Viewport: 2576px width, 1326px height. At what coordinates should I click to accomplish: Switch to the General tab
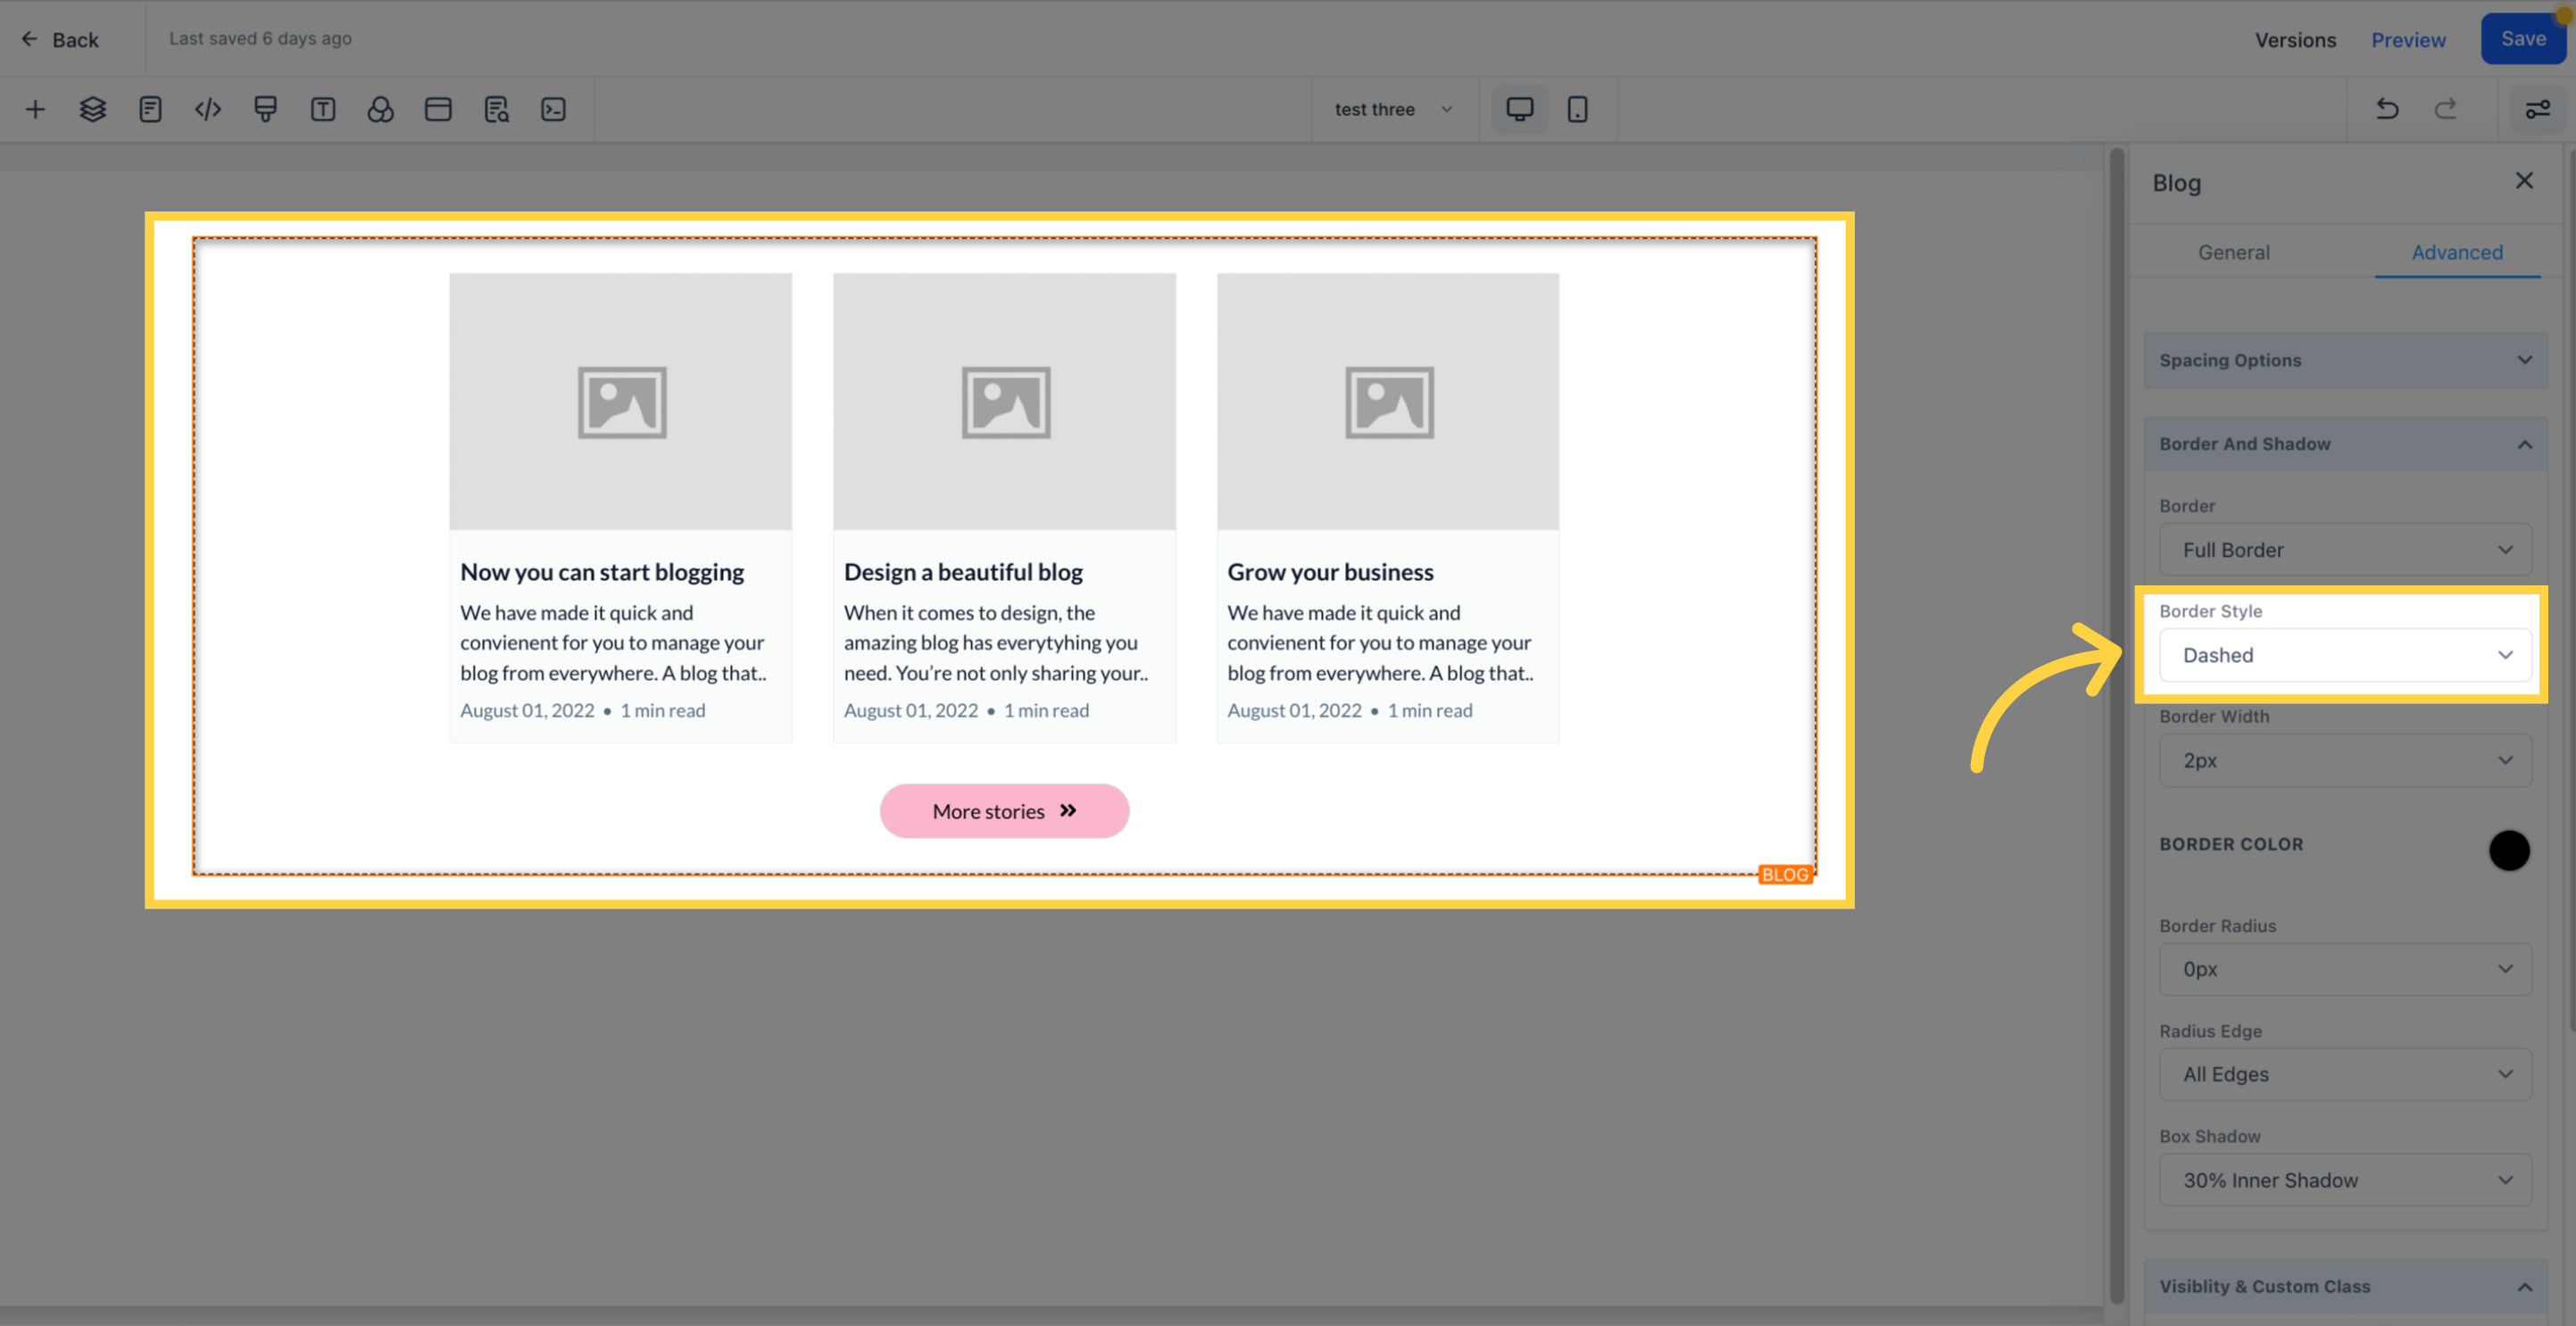click(2233, 252)
